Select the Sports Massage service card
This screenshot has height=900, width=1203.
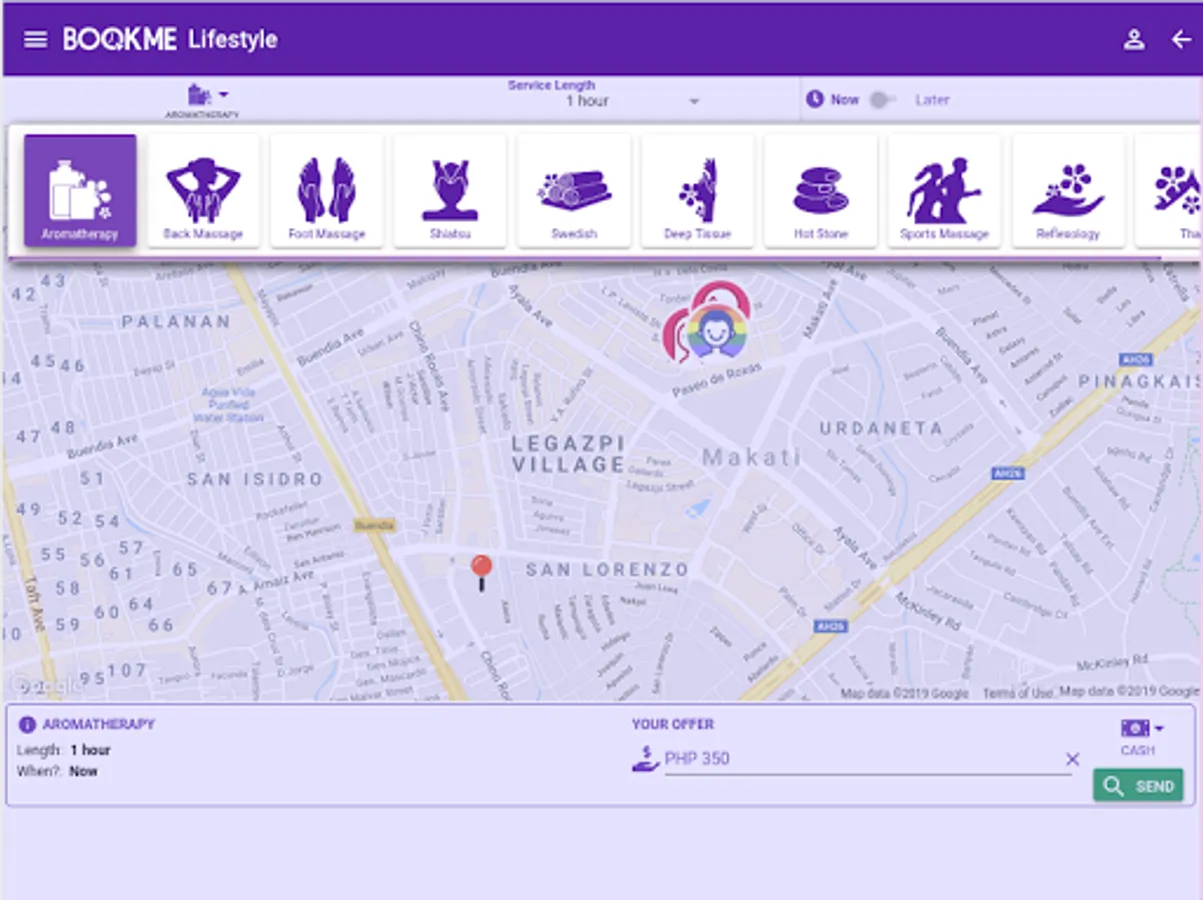click(944, 190)
